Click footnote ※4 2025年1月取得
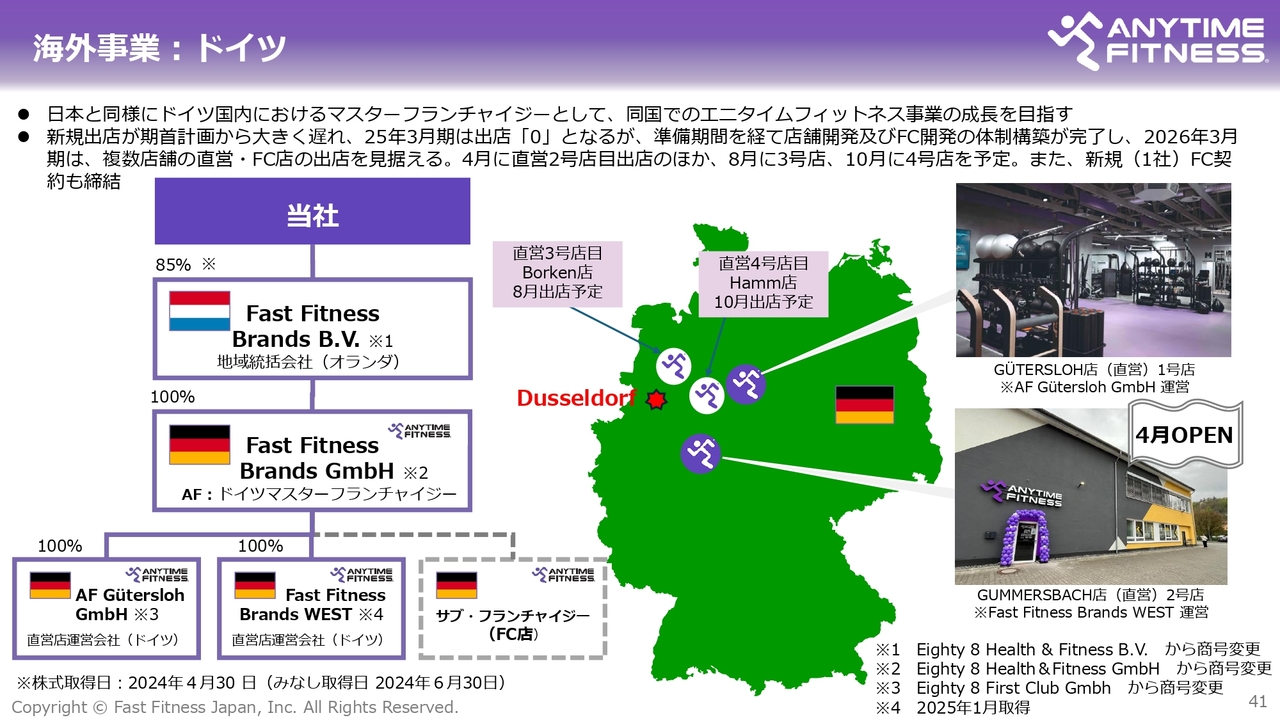Viewport: 1280px width, 720px height. (x=952, y=707)
